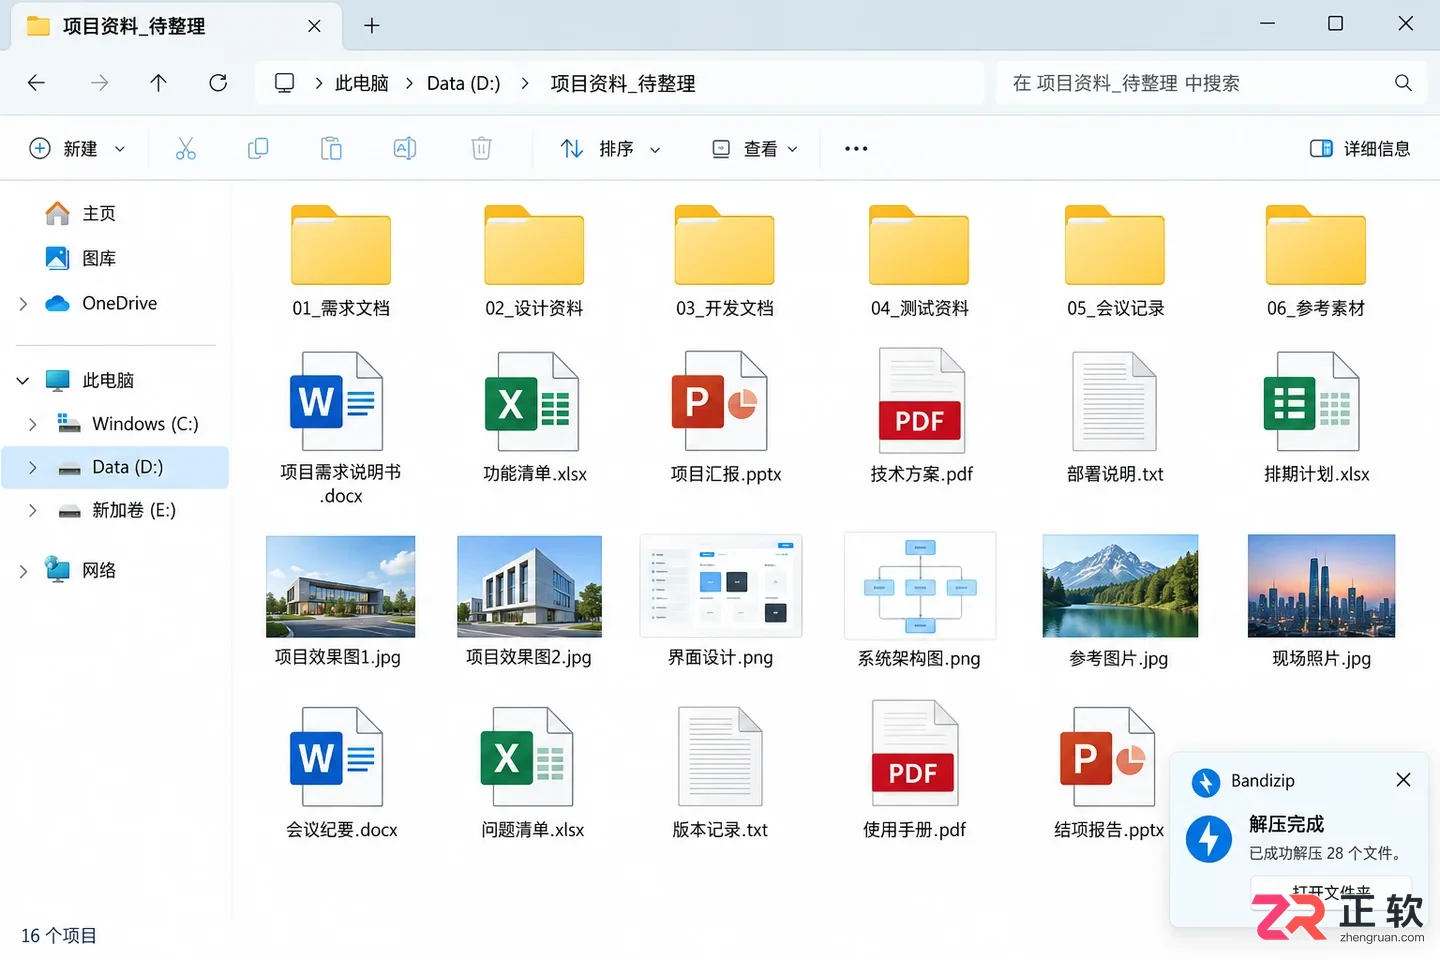Select the 技术方案.pdf file

click(x=921, y=416)
